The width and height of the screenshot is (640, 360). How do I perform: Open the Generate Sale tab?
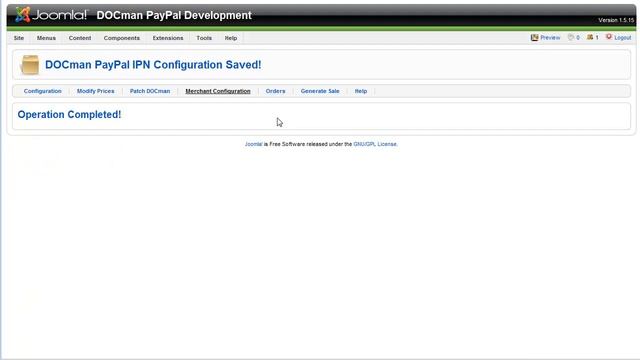[x=320, y=91]
